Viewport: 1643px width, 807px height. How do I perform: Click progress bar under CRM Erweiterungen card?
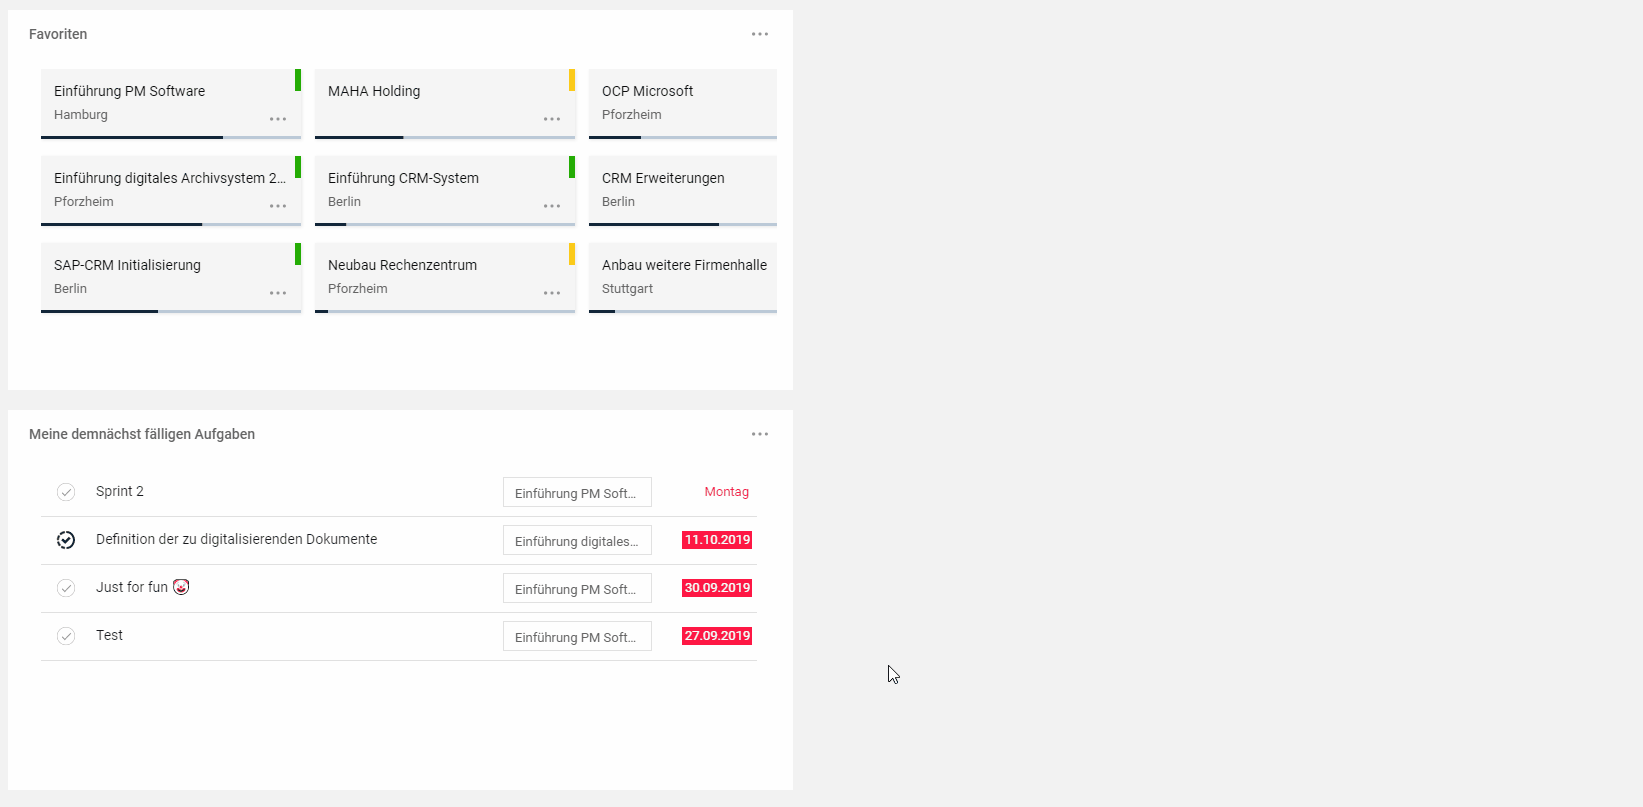682,225
